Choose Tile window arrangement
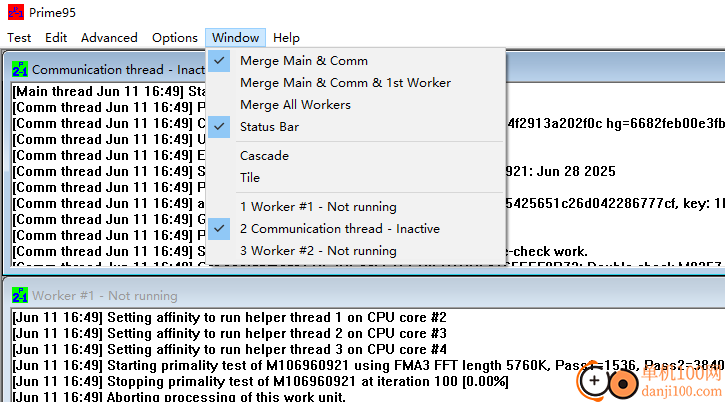 (355, 178)
